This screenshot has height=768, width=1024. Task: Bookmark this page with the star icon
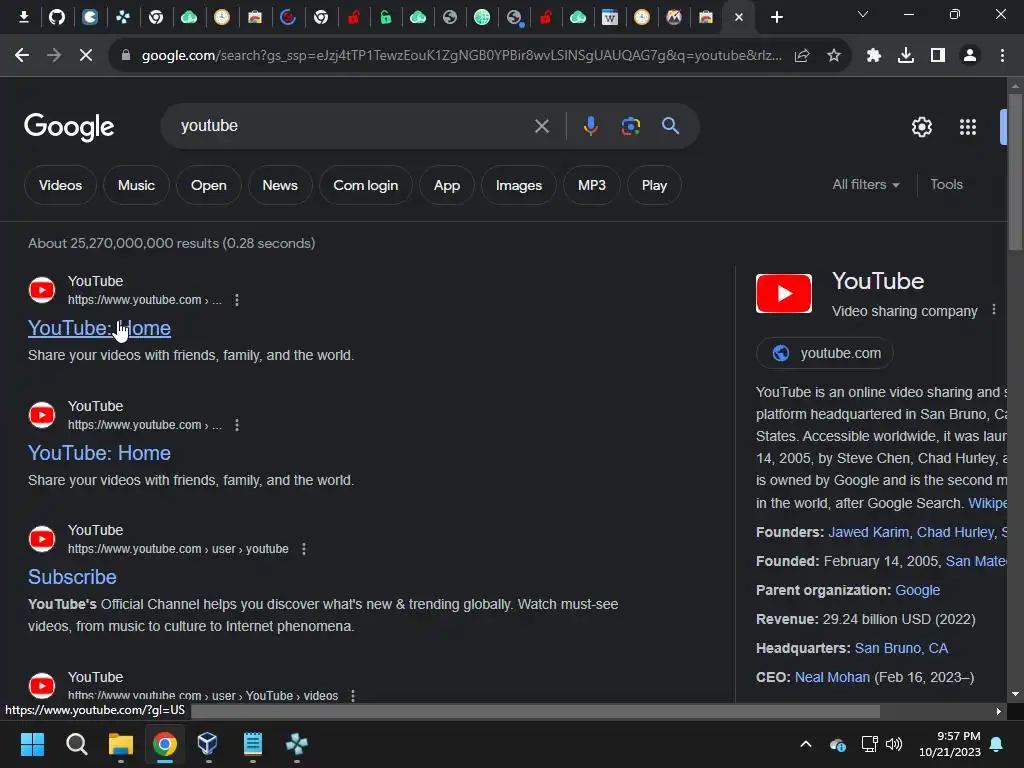[833, 56]
